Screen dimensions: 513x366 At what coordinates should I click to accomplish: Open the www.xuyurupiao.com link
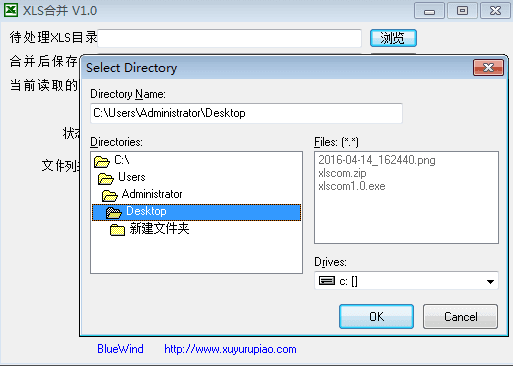coord(230,349)
